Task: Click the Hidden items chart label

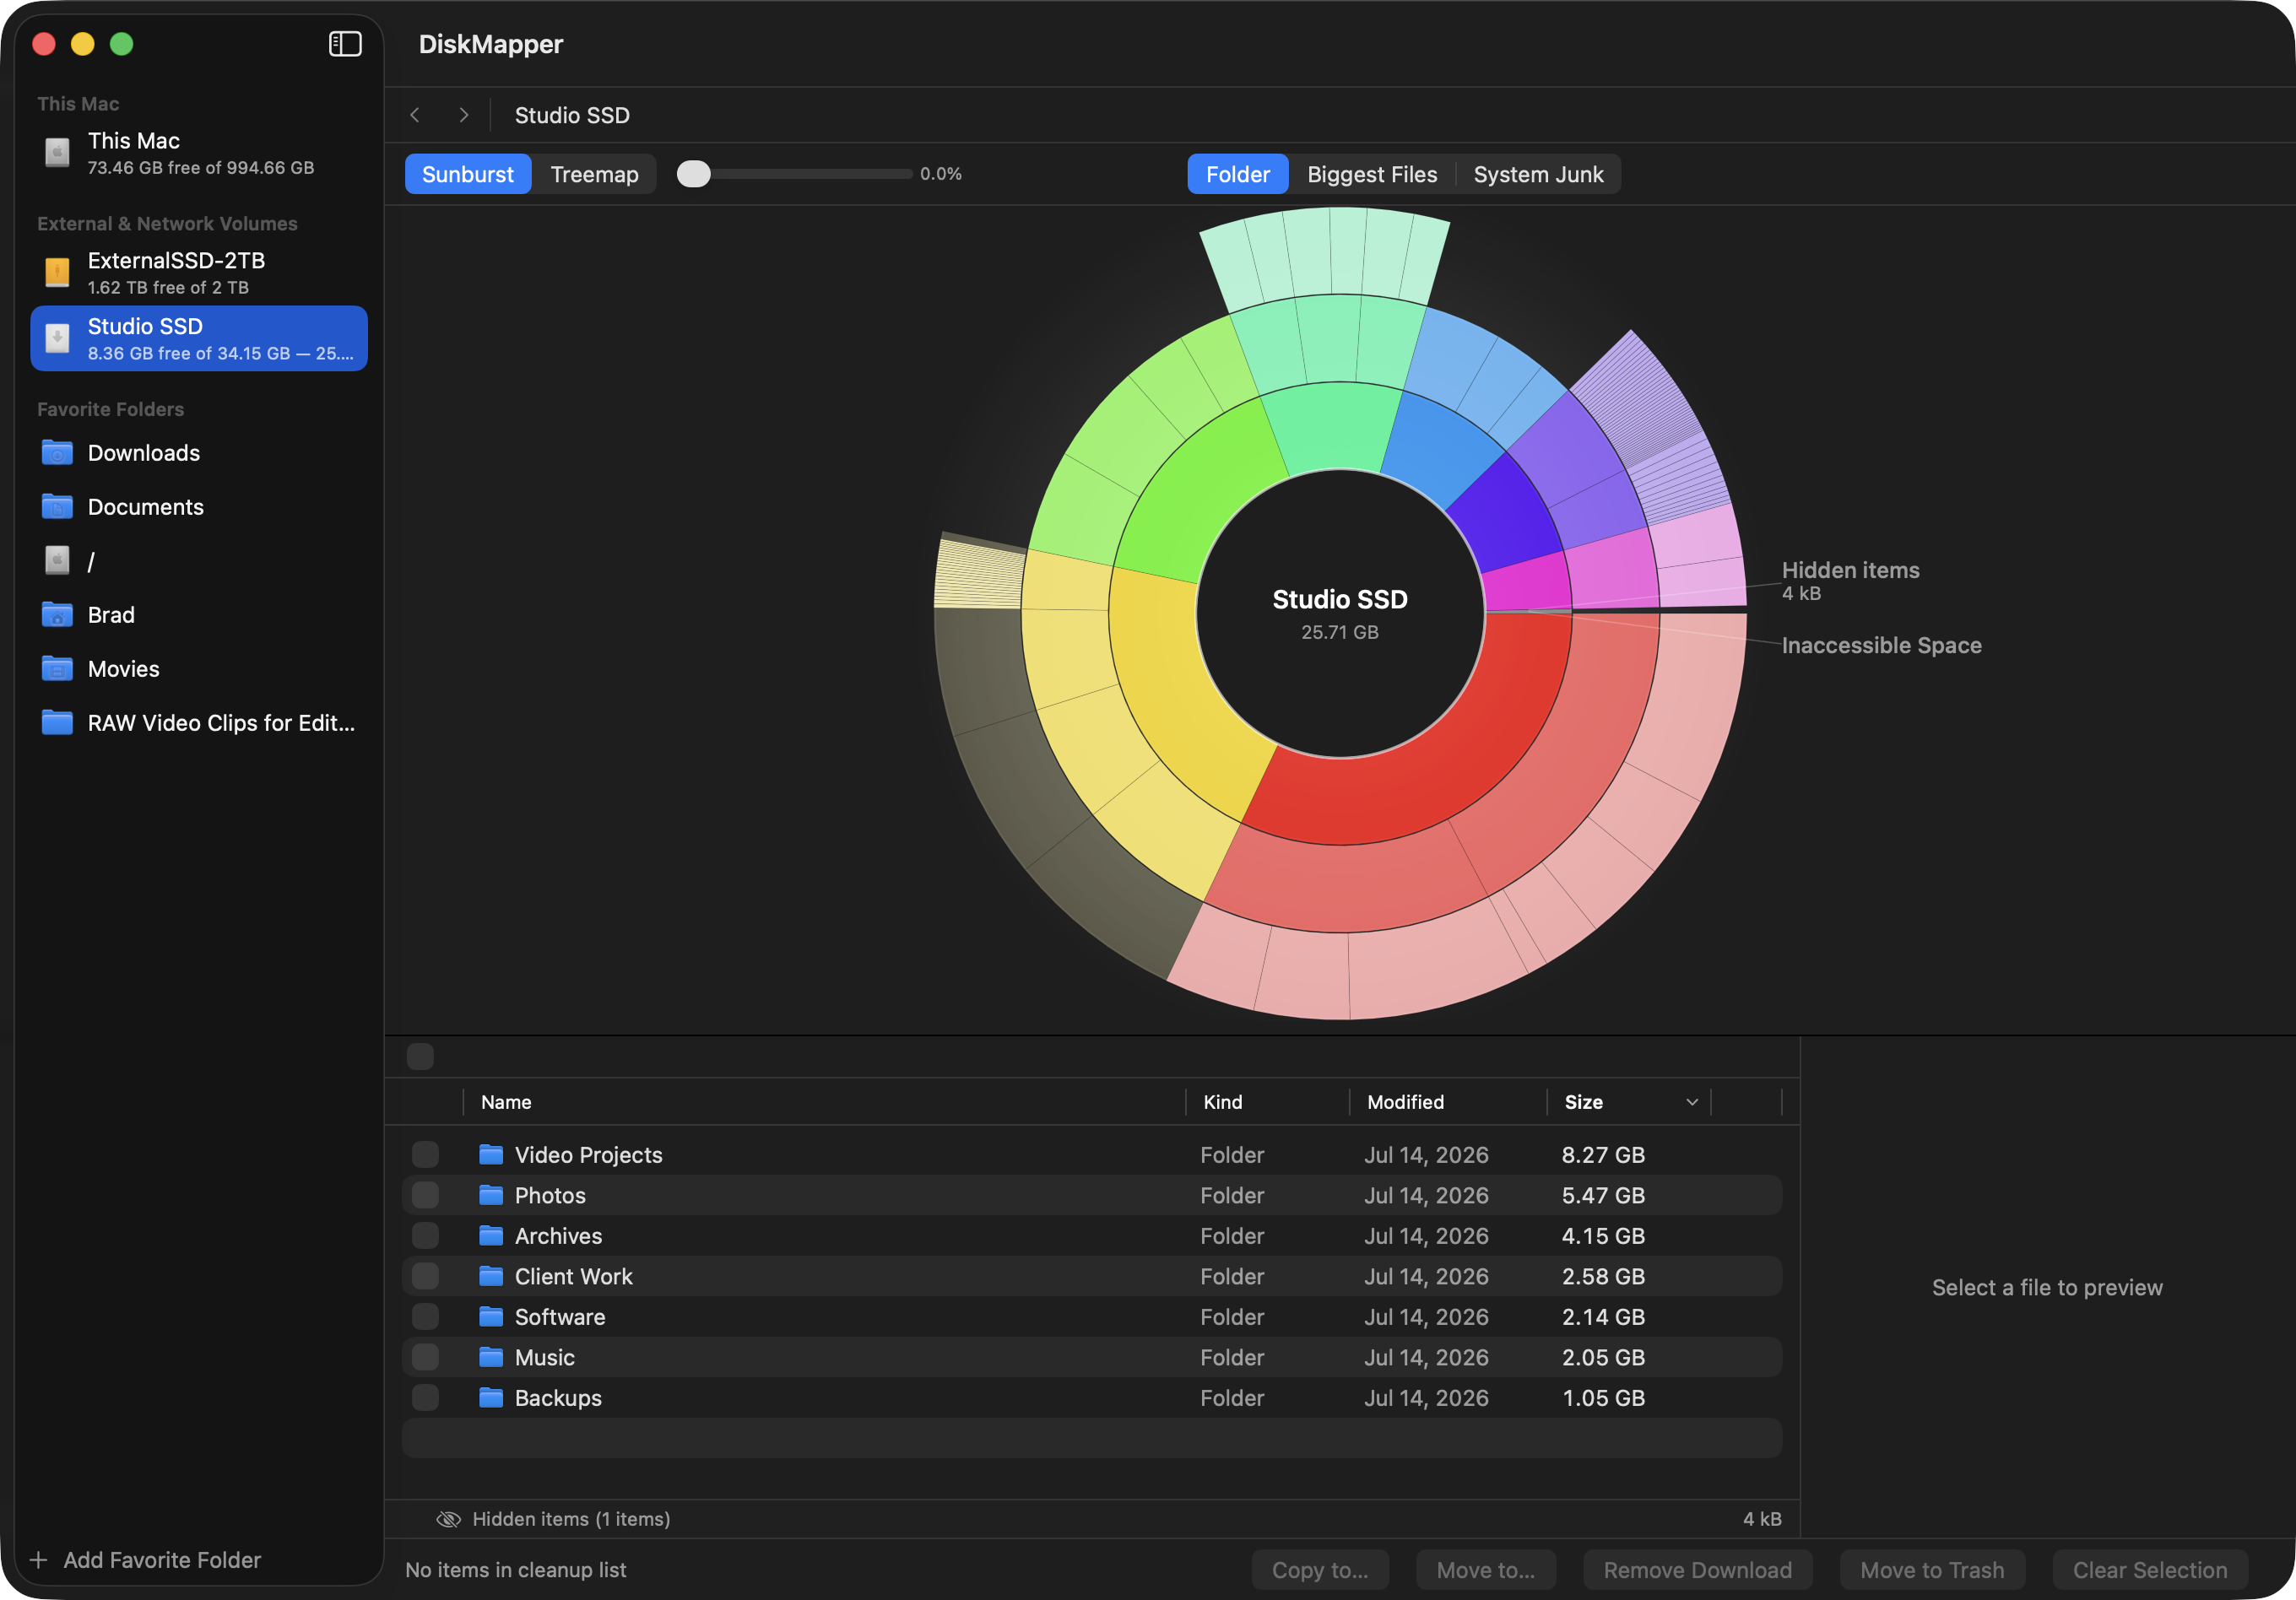Action: coord(1850,580)
